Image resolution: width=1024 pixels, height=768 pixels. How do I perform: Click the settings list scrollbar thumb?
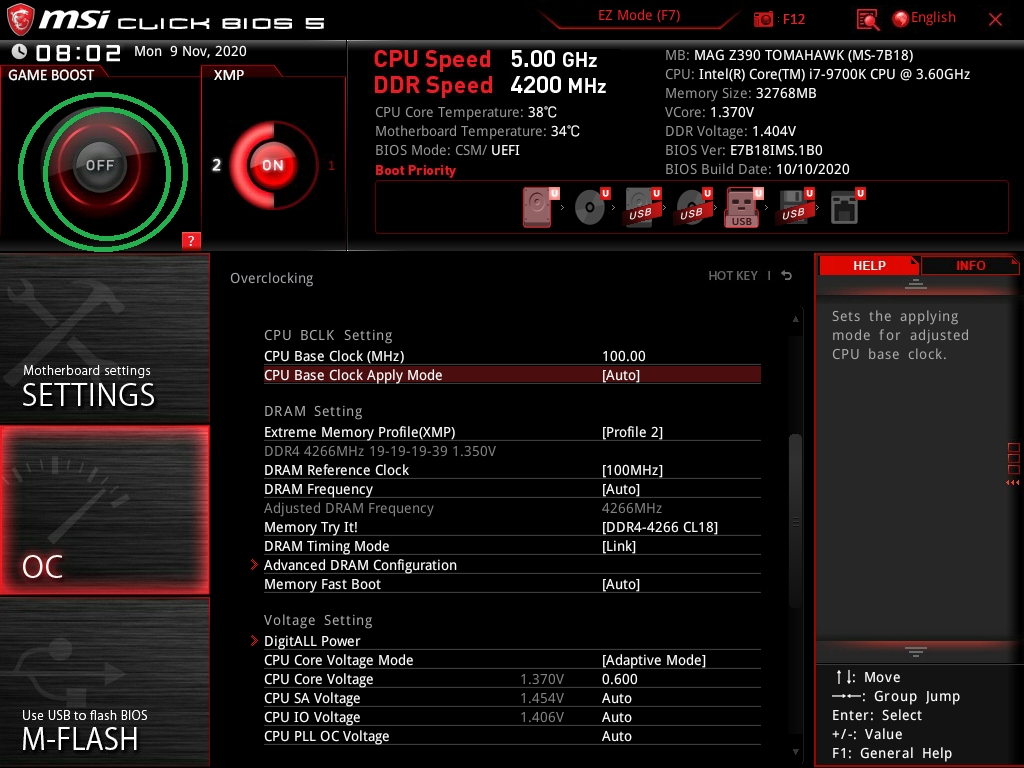(x=795, y=521)
